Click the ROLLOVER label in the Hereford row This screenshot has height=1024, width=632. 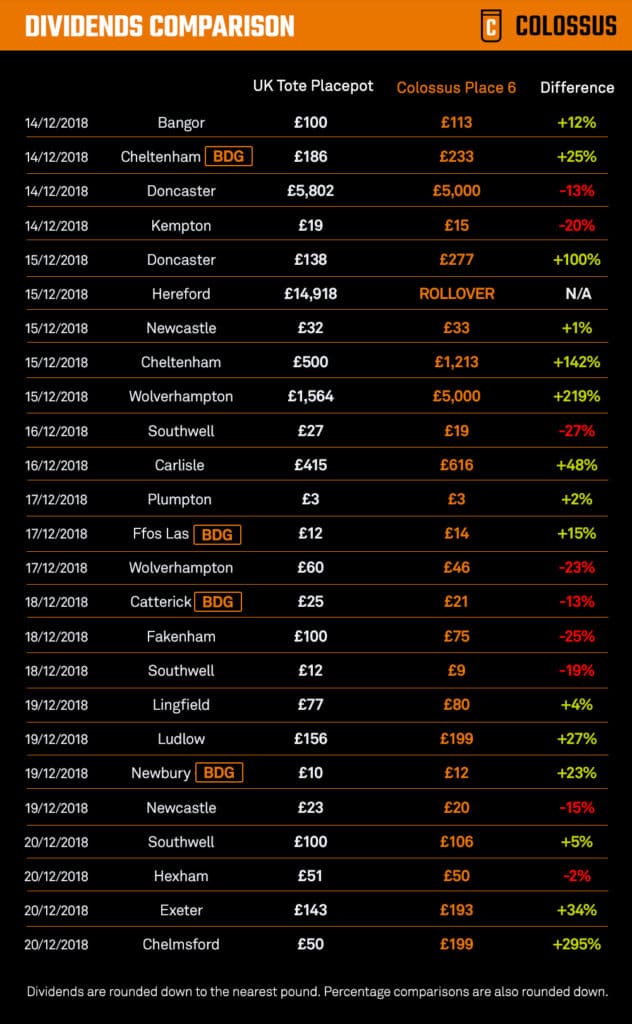click(456, 294)
